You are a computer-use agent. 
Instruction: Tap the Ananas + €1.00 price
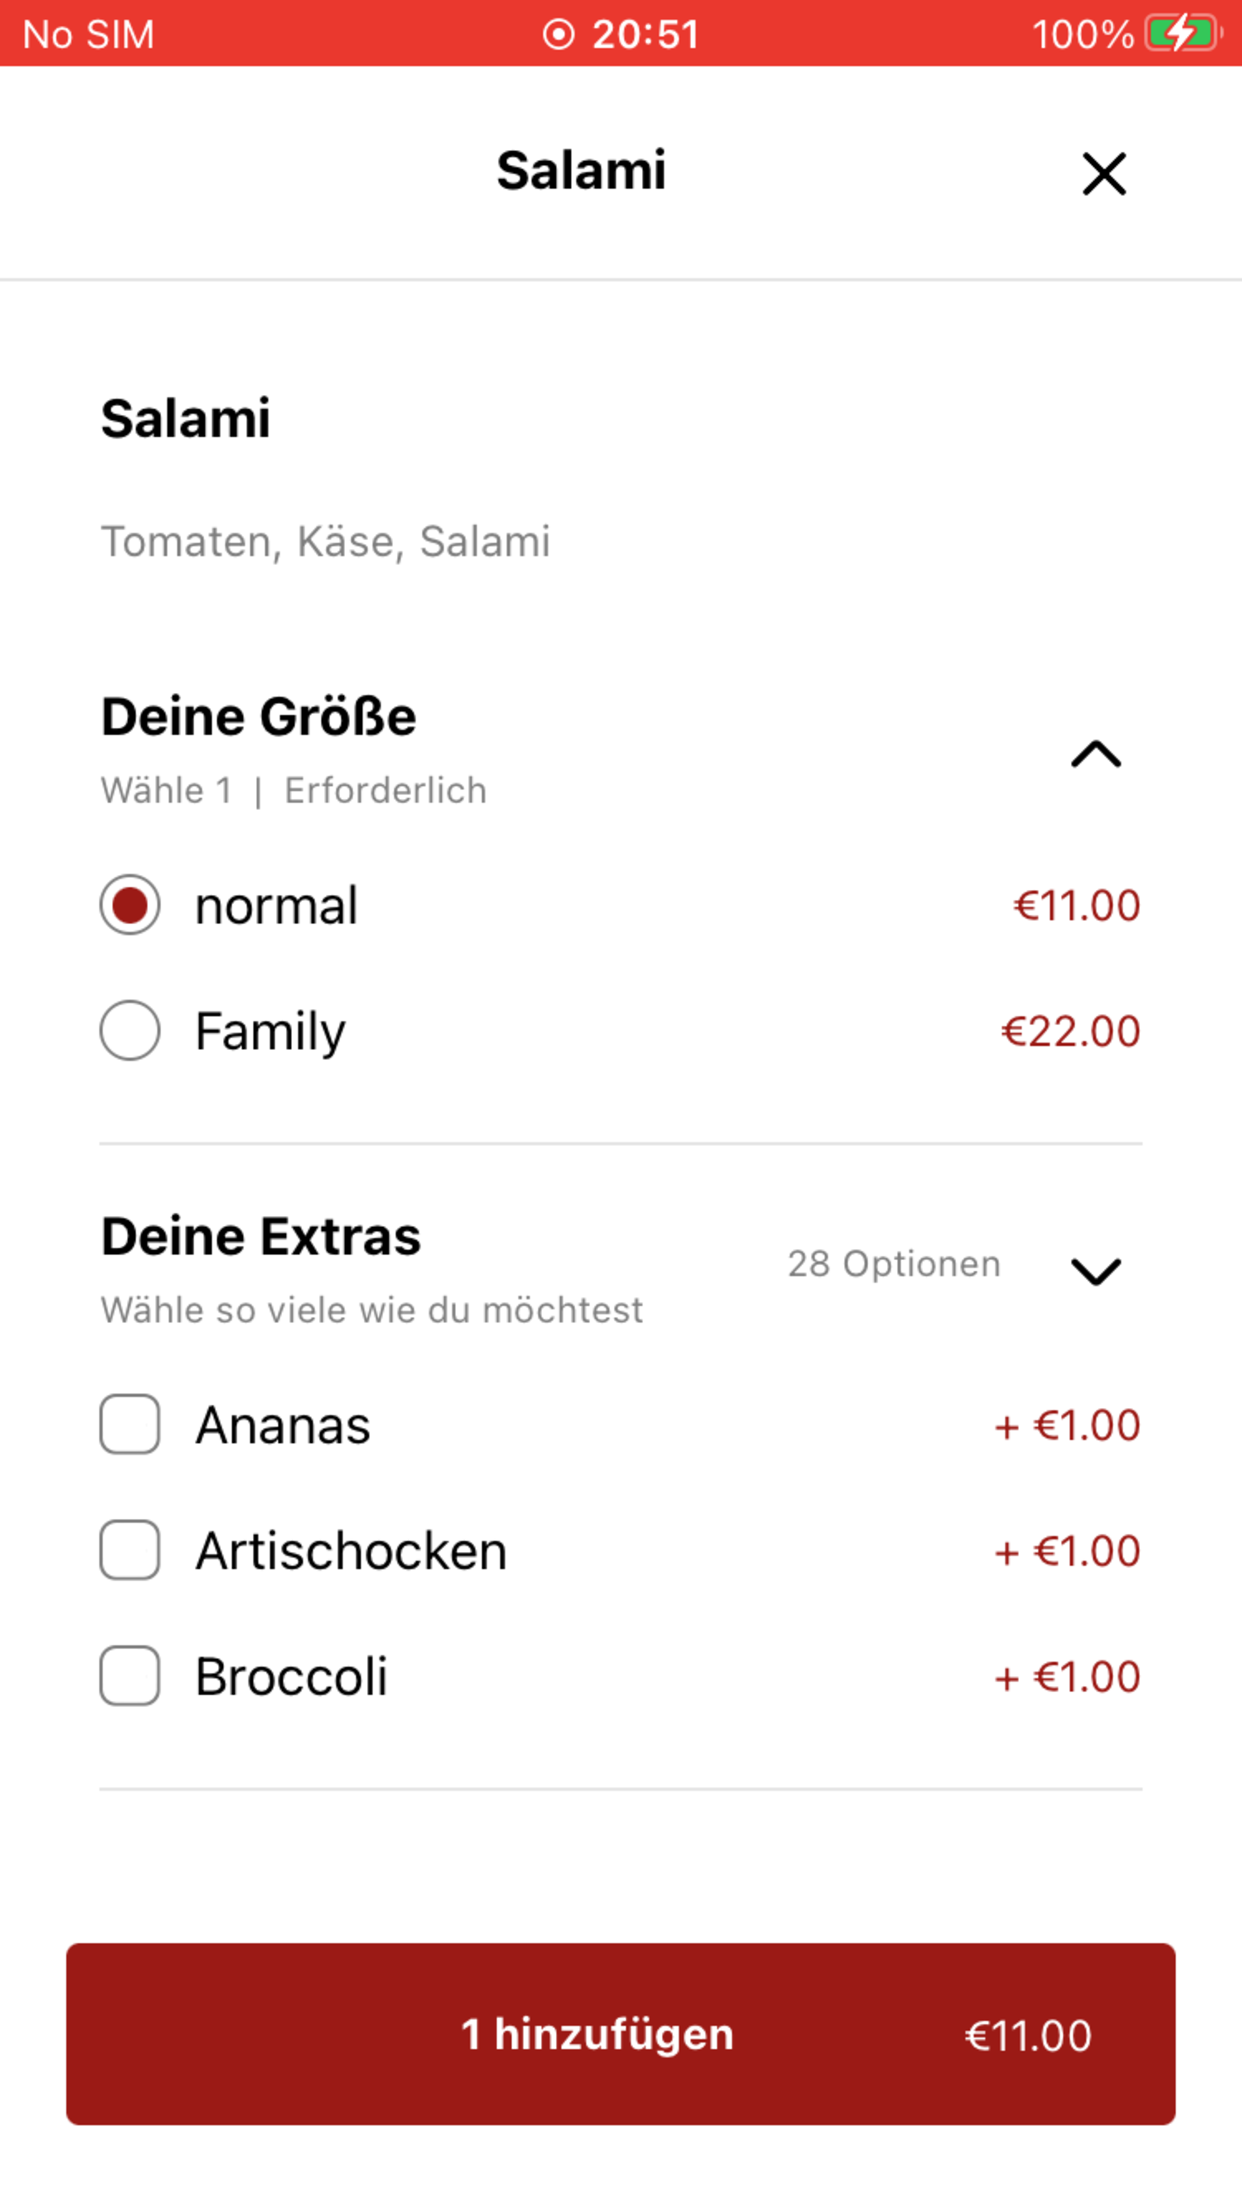coord(1066,1425)
